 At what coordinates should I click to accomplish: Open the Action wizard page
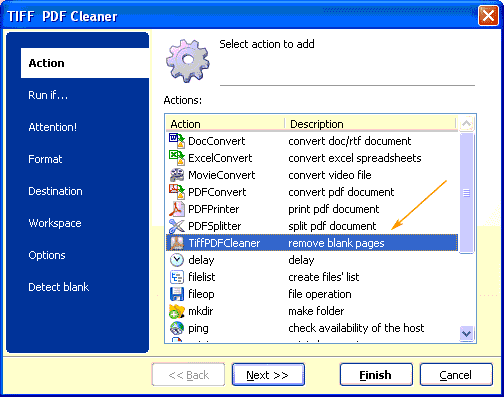85,63
